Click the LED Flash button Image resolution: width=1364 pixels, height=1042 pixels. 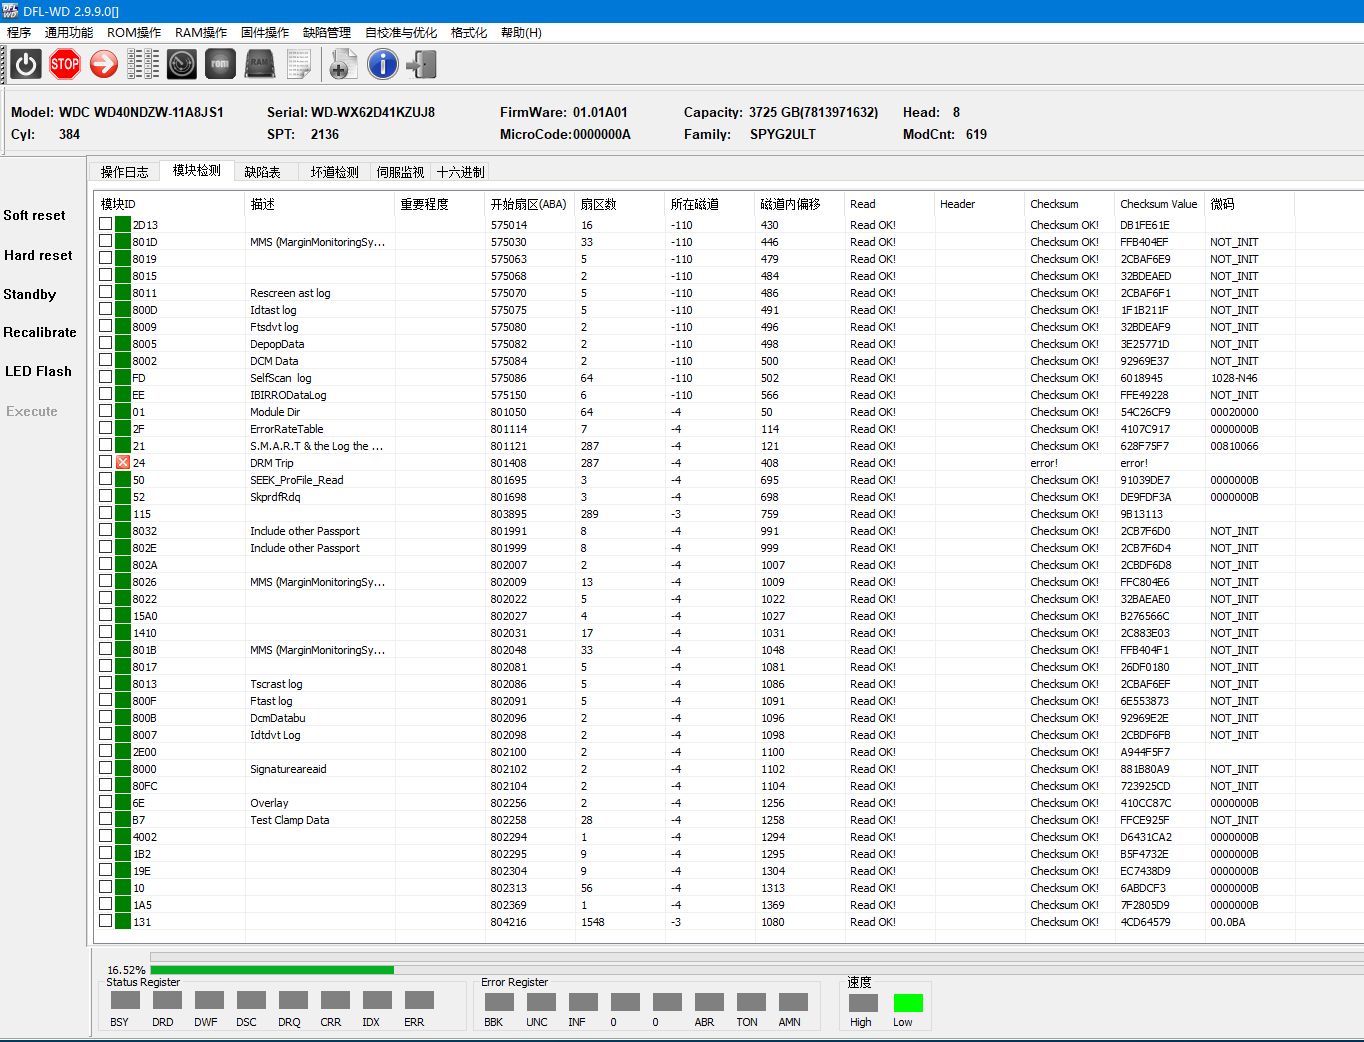[38, 371]
